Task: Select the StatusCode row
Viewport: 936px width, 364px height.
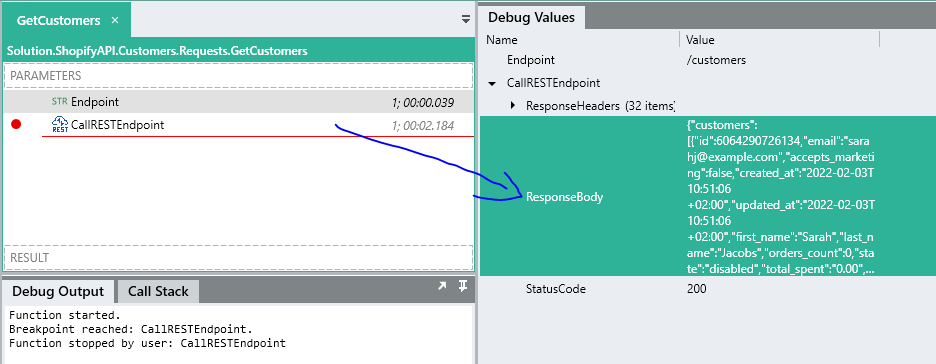Action: click(x=707, y=289)
